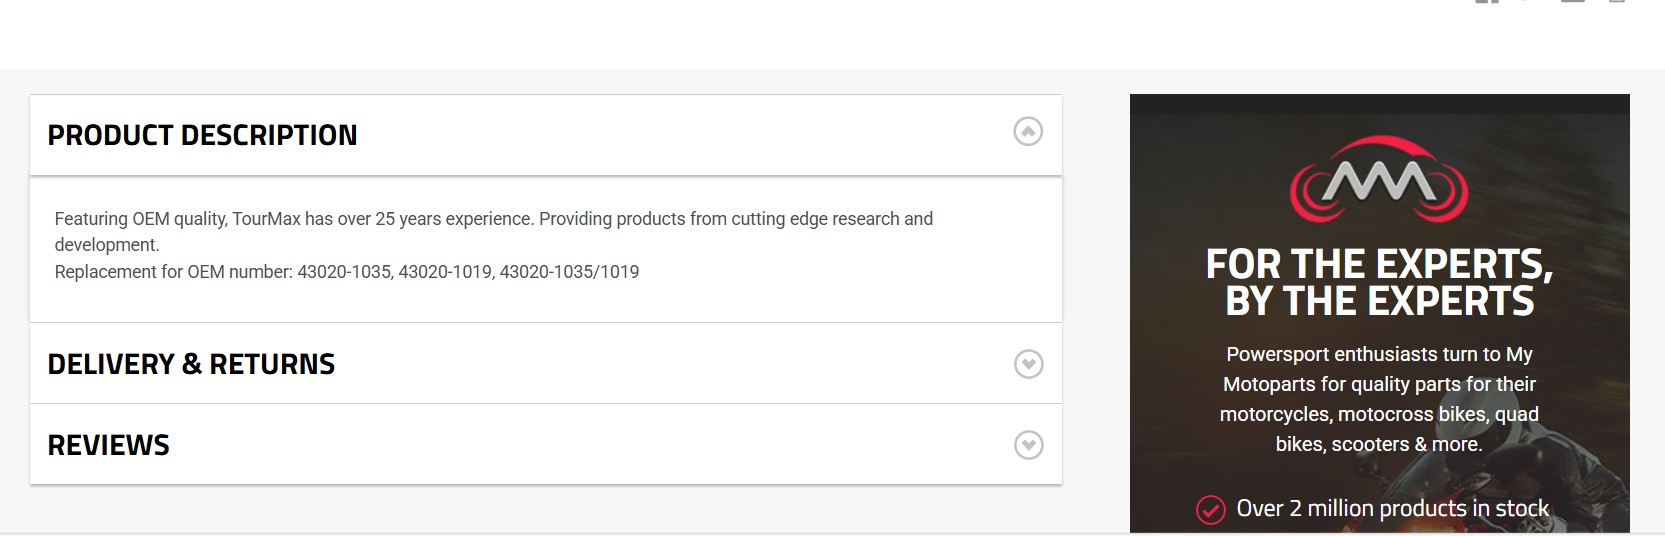This screenshot has width=1665, height=536.
Task: Click the Product Description heading
Action: [x=202, y=135]
